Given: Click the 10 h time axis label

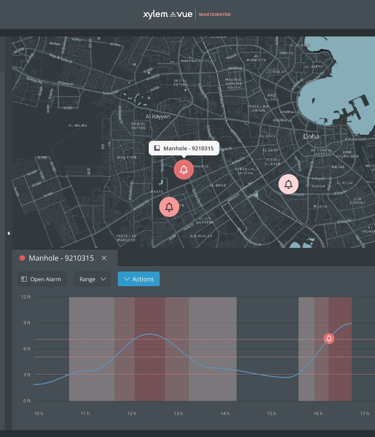Looking at the screenshot, I should coord(39,413).
